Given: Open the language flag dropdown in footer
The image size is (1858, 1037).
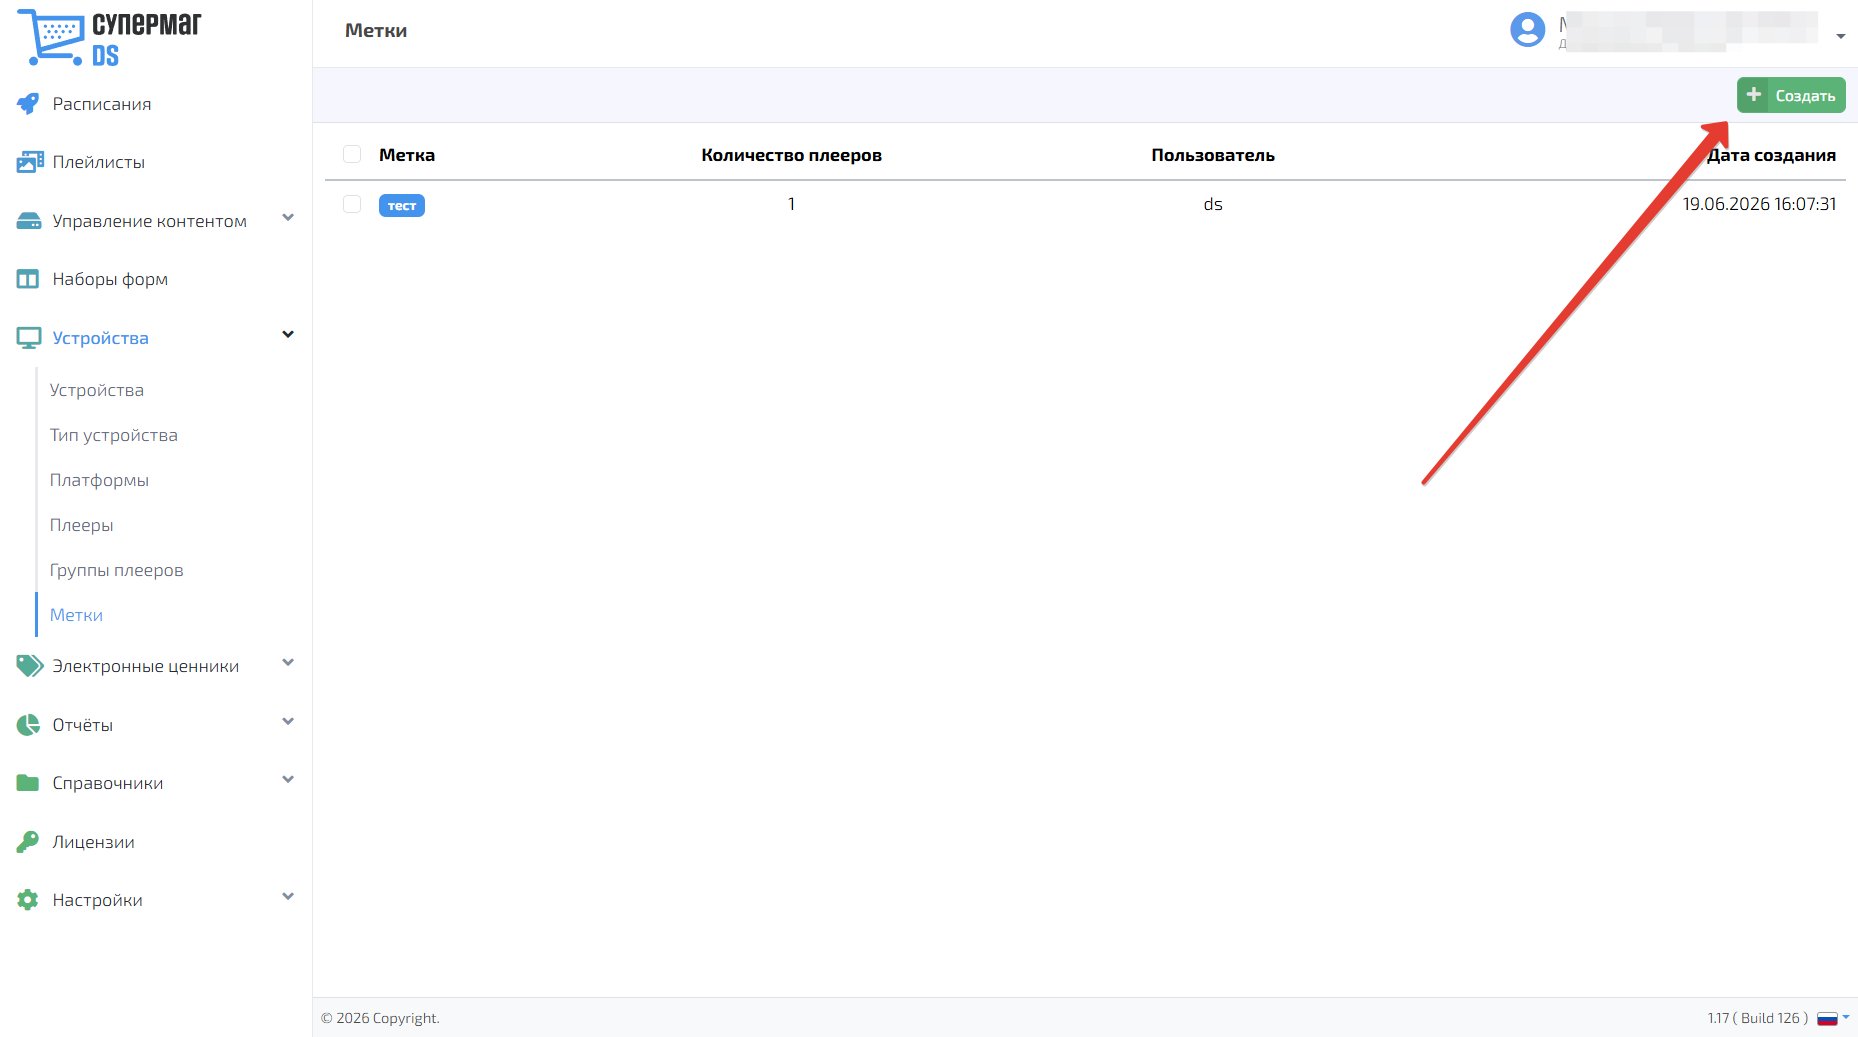Looking at the screenshot, I should pos(1832,1018).
